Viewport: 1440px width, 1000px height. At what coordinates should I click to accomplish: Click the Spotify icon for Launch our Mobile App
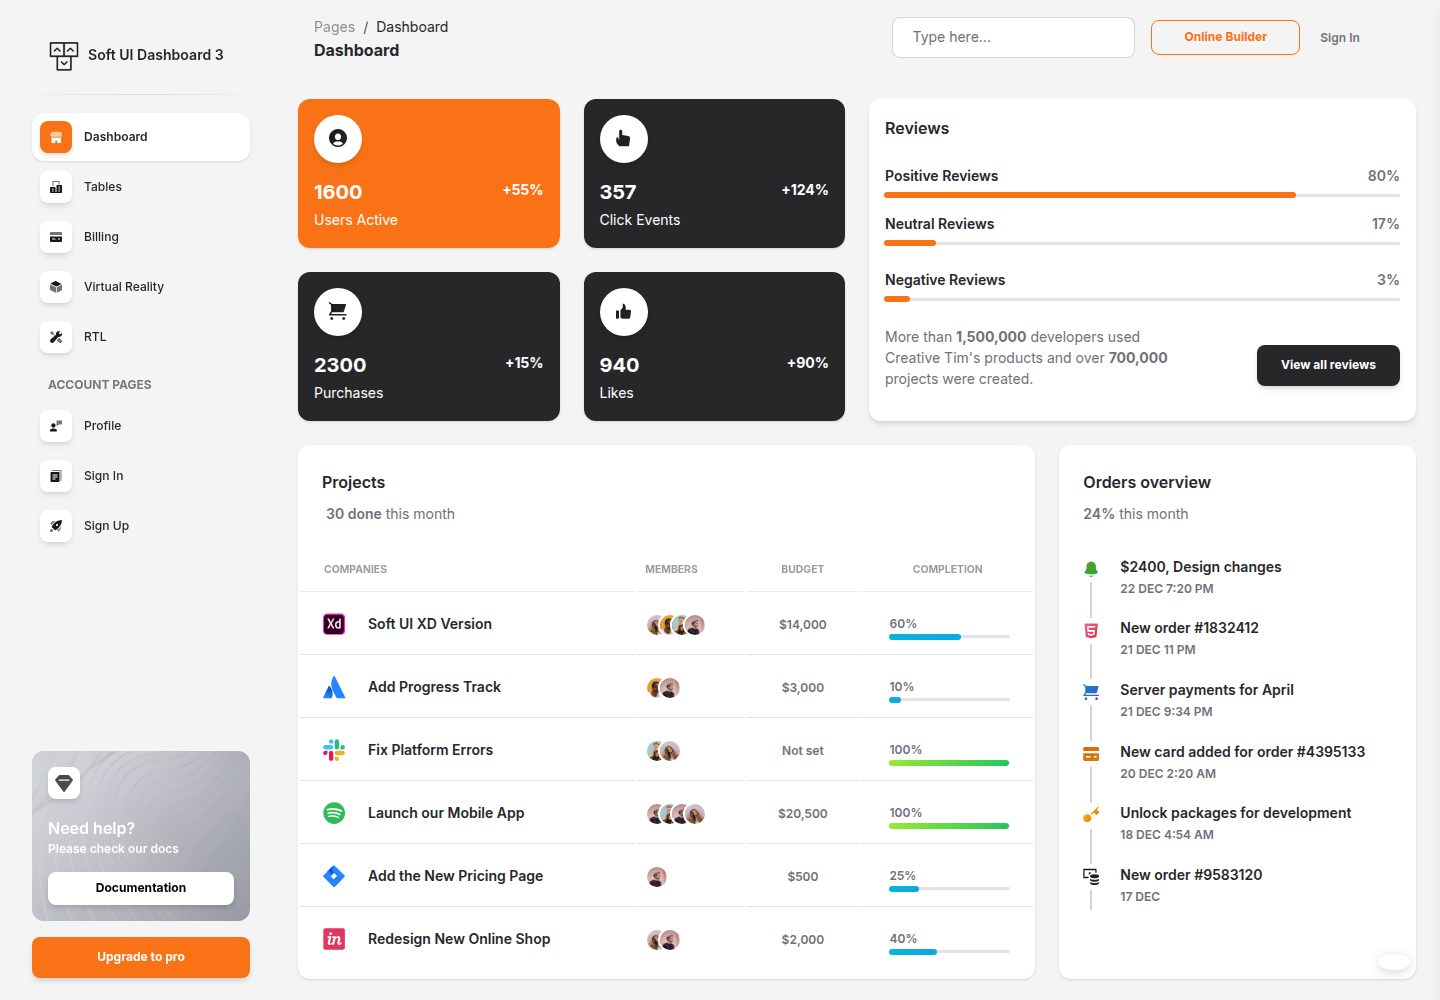[x=334, y=813]
